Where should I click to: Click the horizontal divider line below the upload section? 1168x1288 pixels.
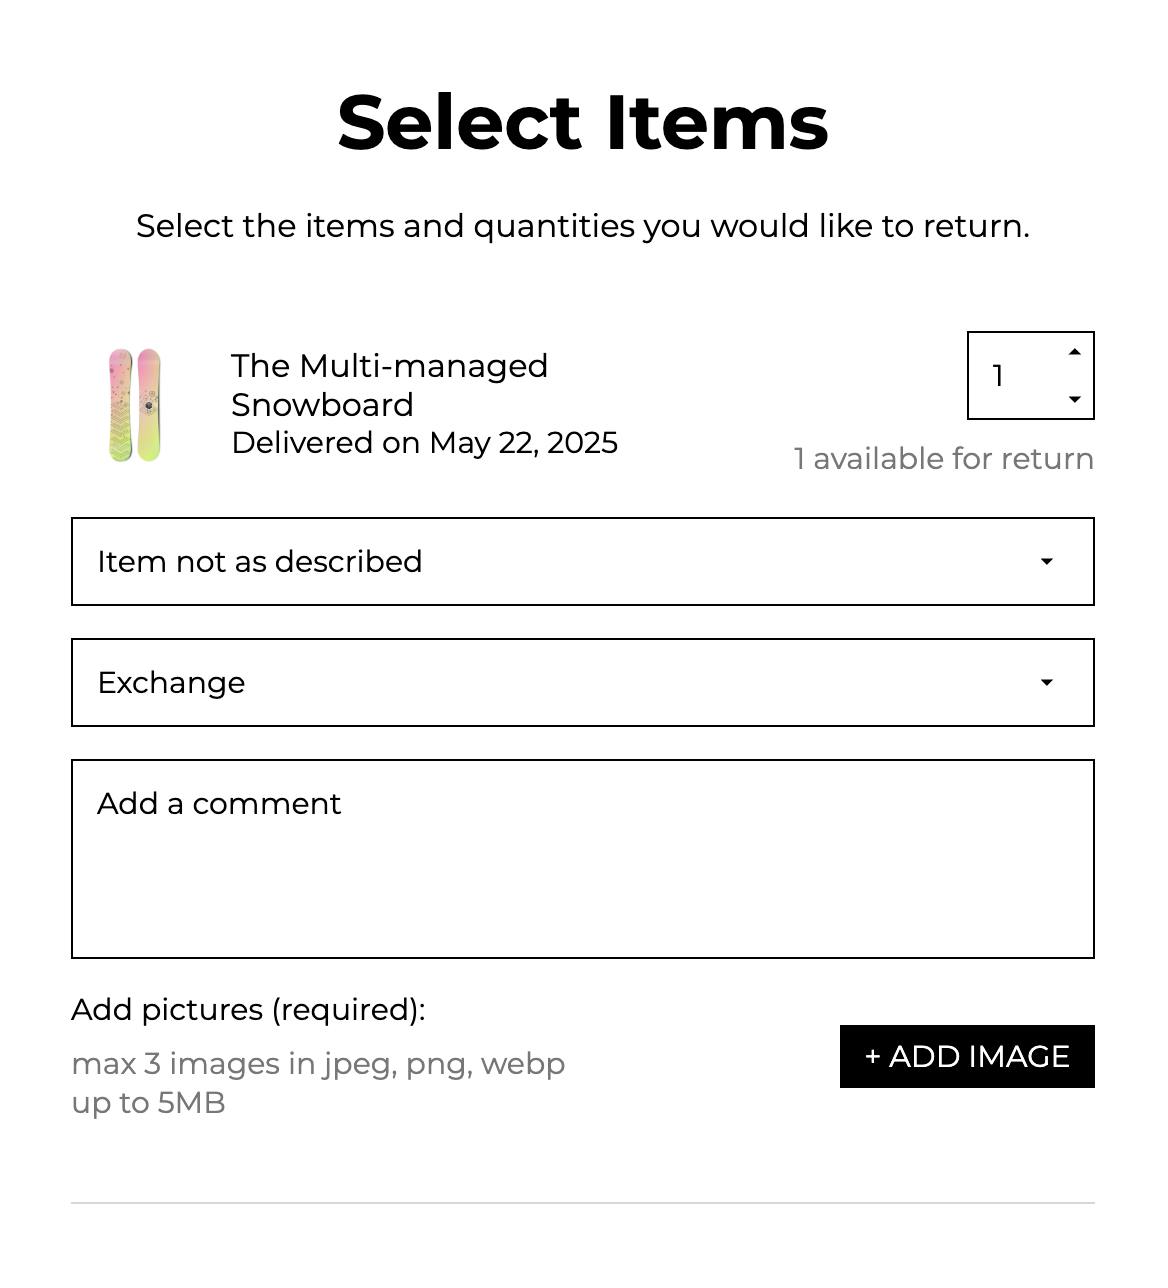tap(583, 1203)
